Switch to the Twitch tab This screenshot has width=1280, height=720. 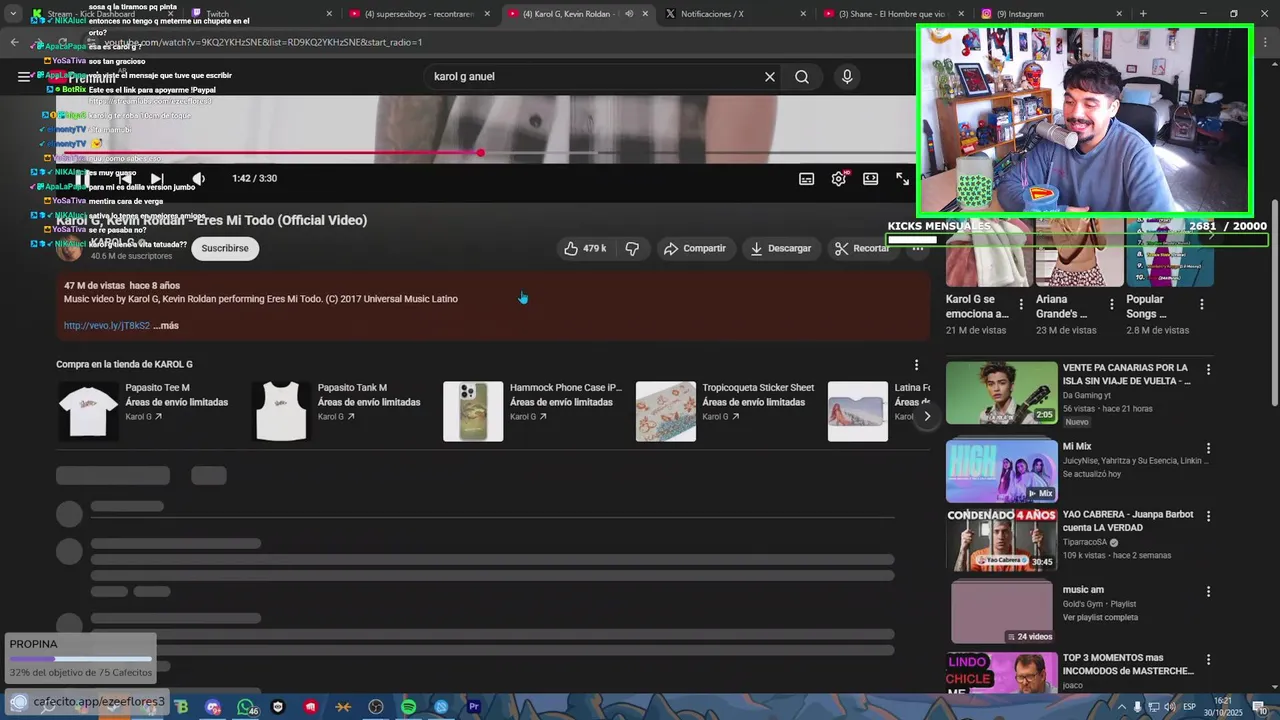click(x=260, y=14)
